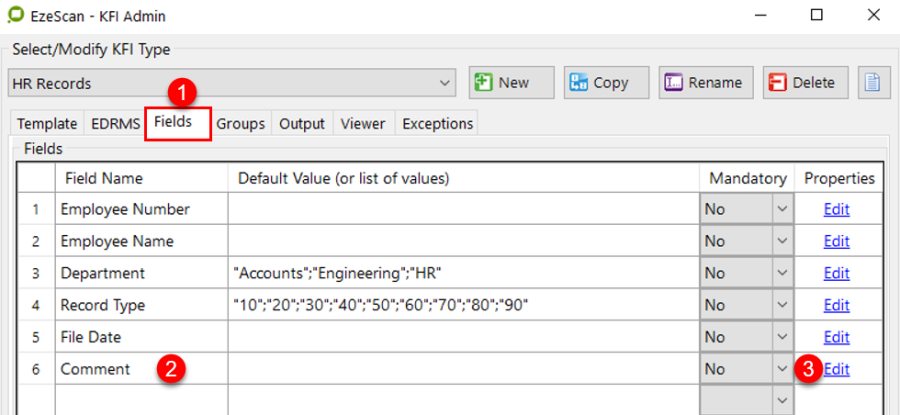
Task: Click the document icon beside Delete
Action: click(872, 83)
